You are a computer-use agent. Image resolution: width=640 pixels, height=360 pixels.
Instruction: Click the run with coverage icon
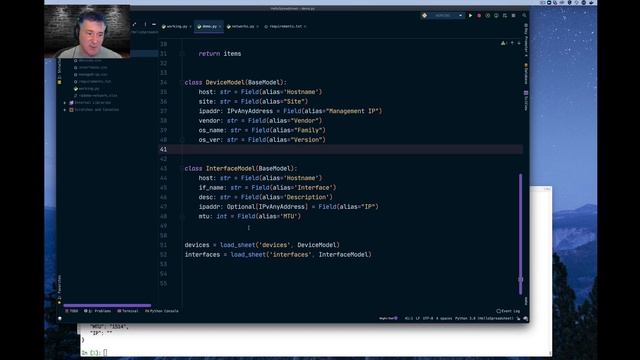coord(487,16)
